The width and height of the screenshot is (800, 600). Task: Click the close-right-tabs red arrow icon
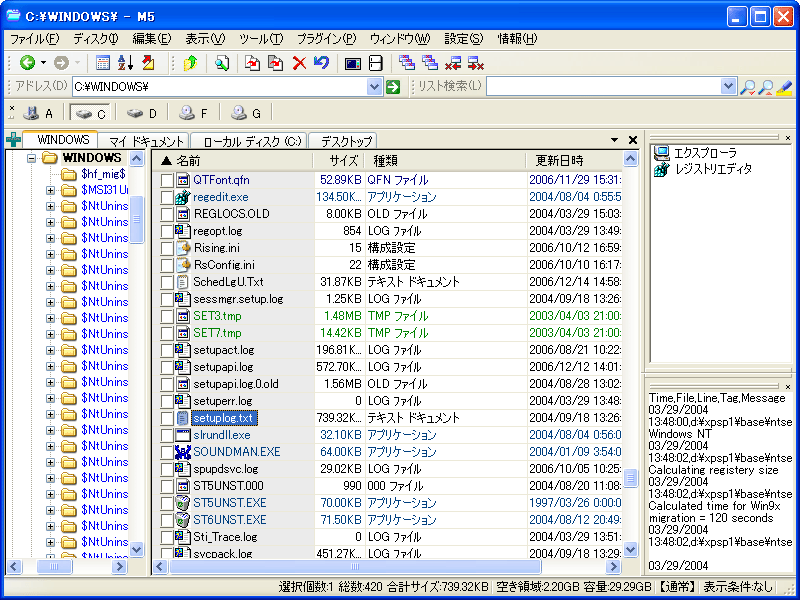[x=476, y=63]
